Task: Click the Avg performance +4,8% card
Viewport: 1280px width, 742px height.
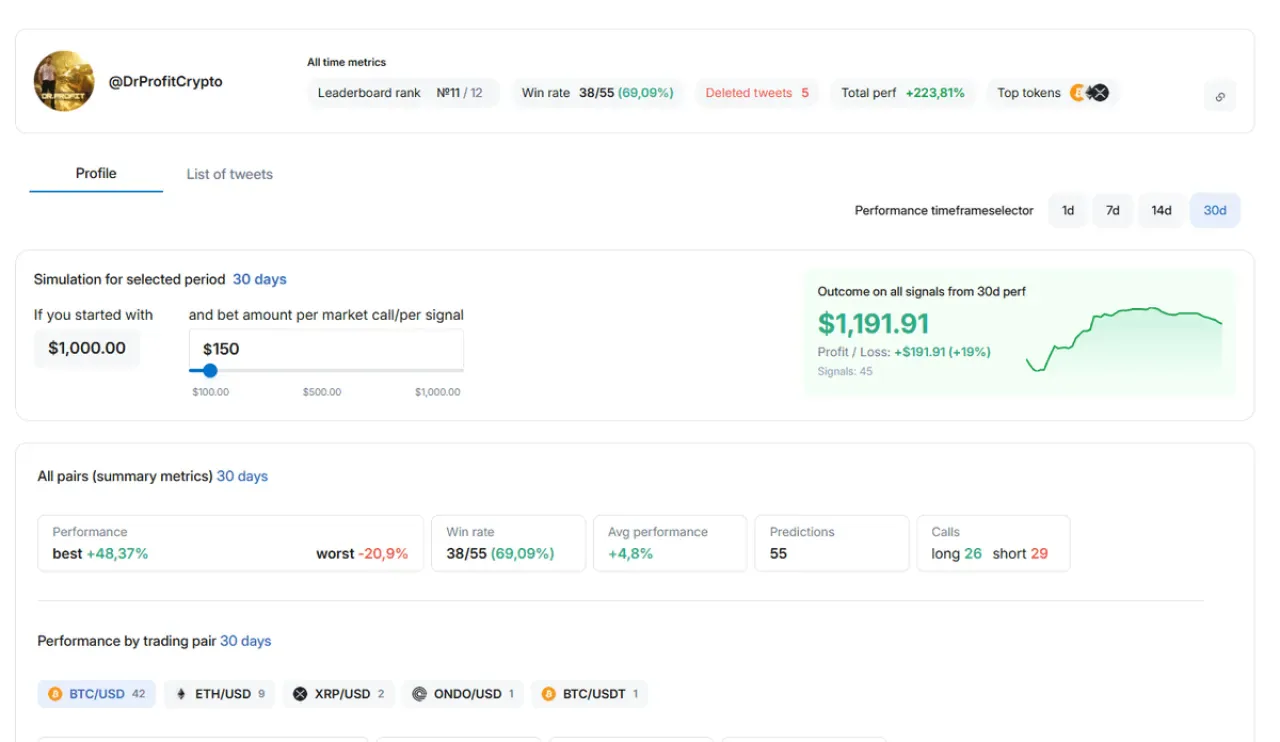Action: coord(670,543)
